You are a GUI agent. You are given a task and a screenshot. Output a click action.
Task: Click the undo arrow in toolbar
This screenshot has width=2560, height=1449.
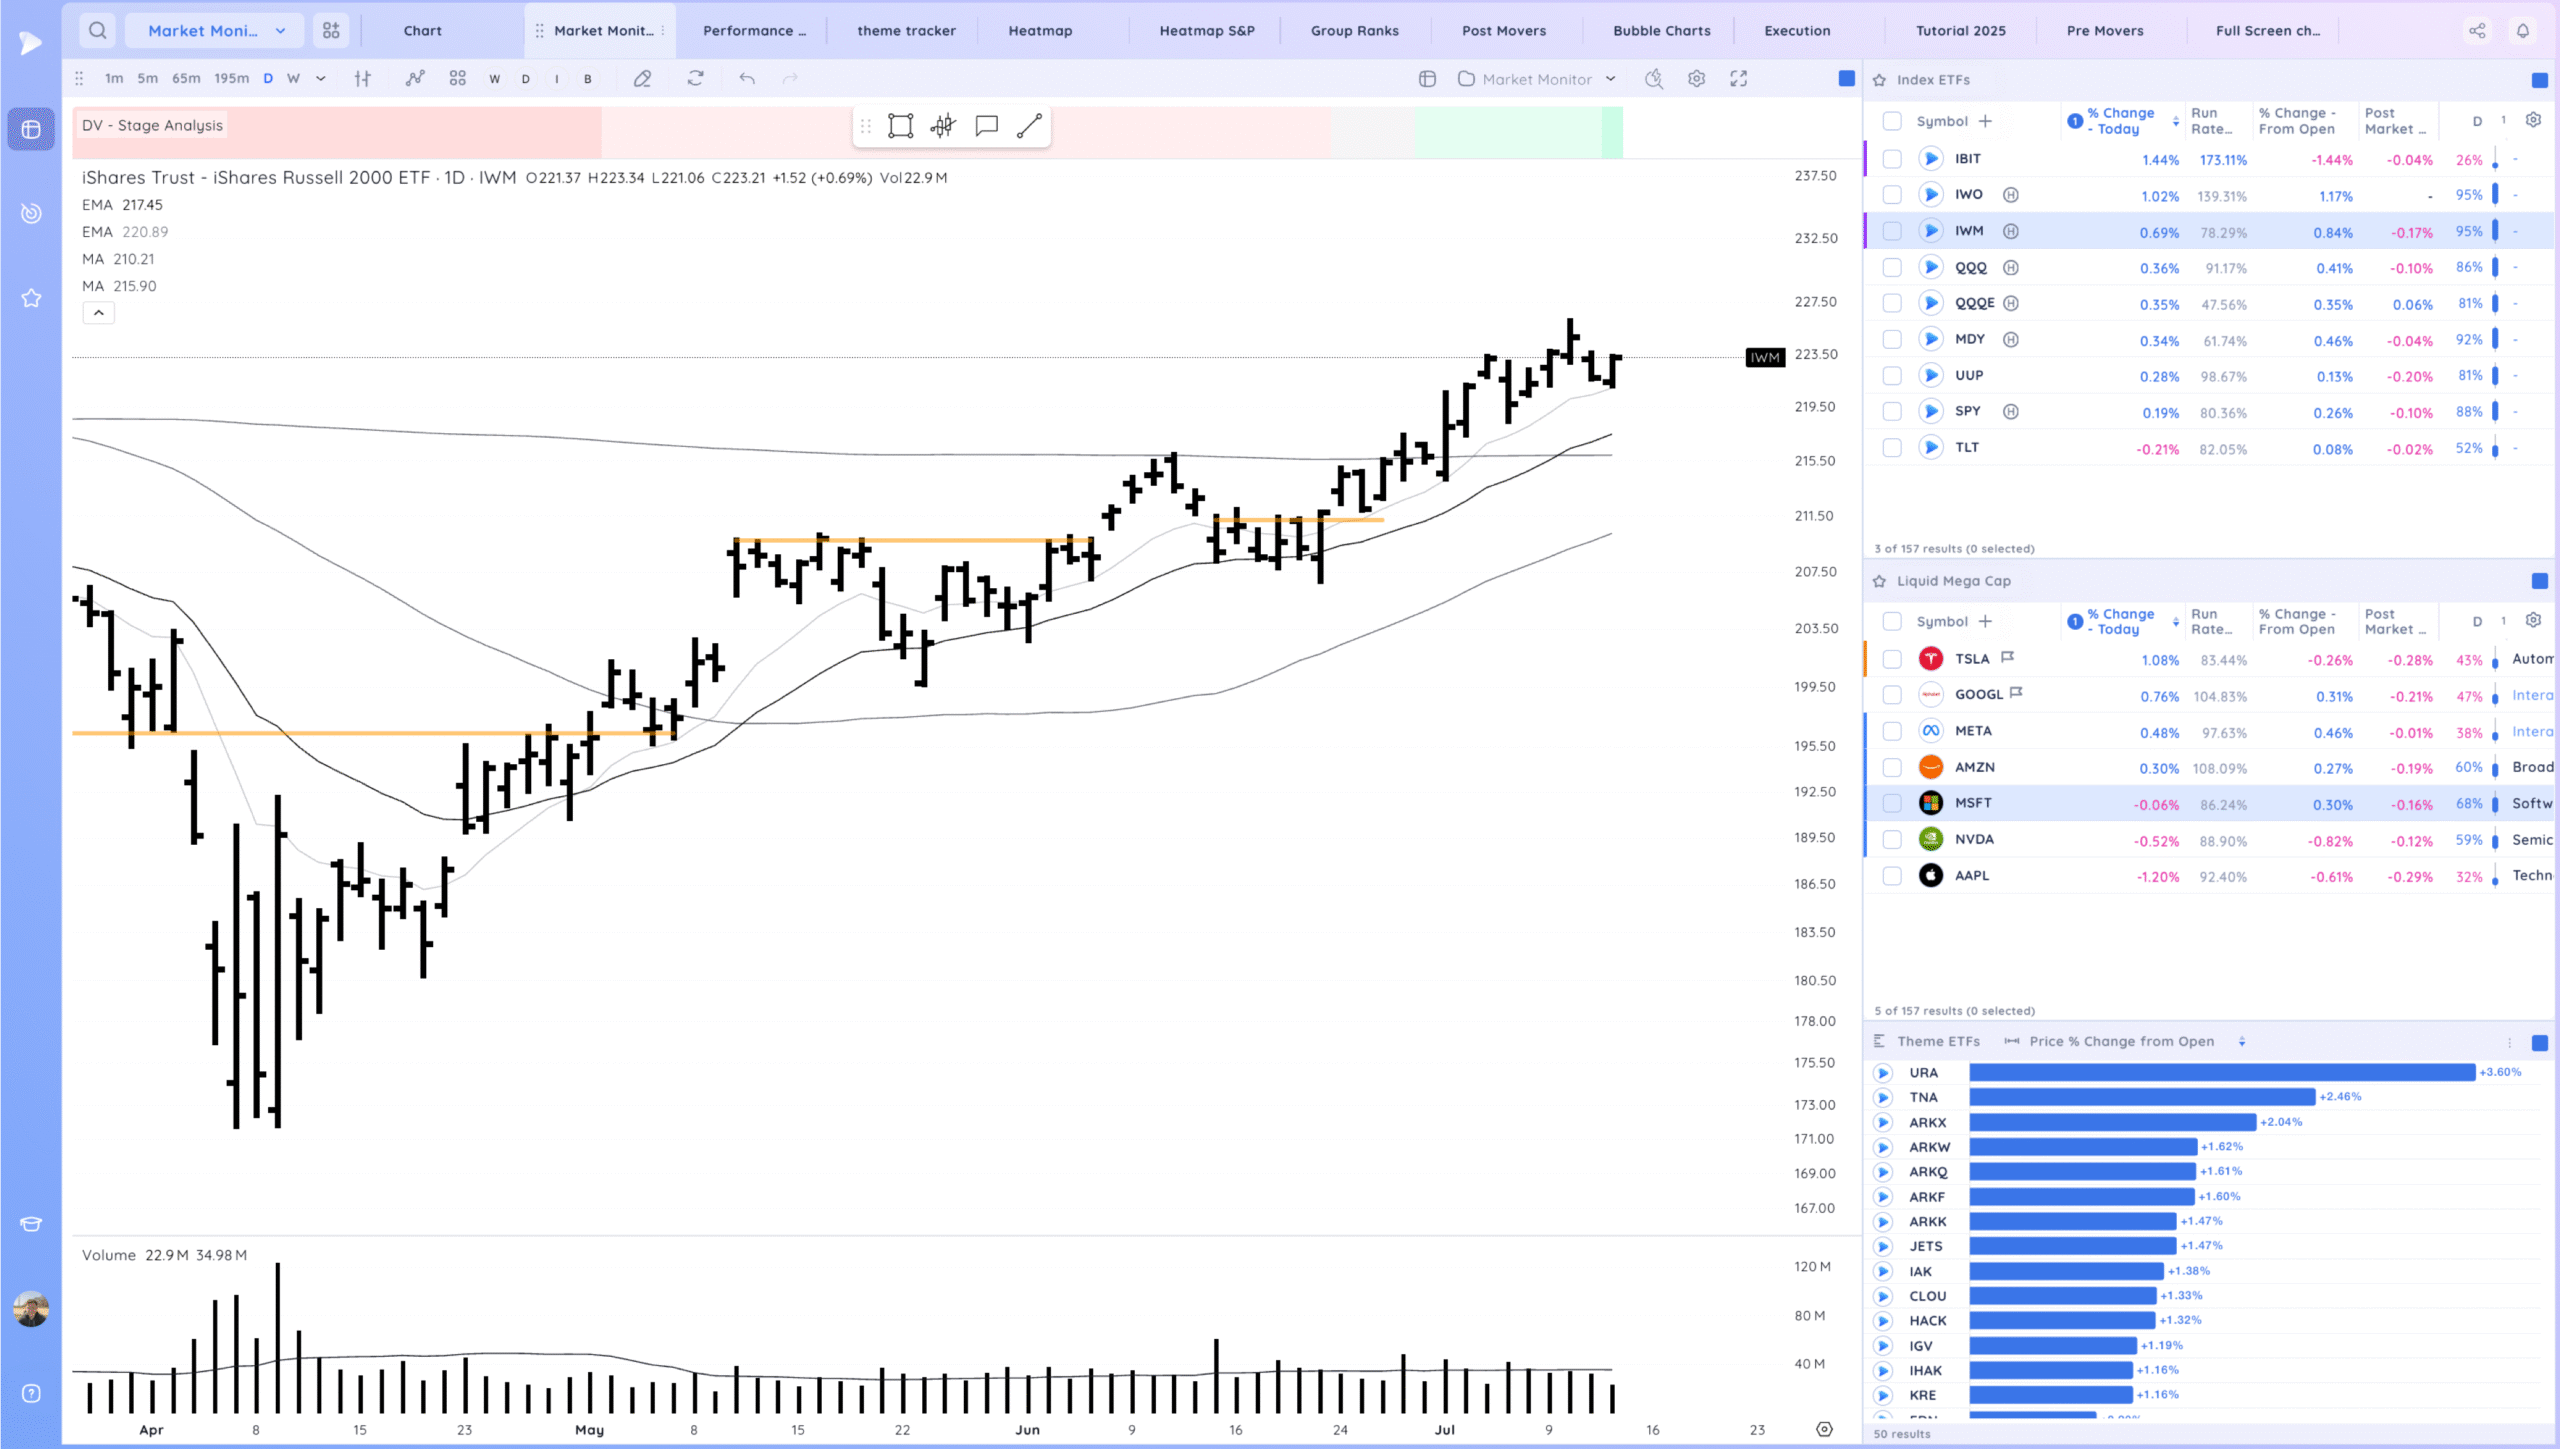[x=746, y=79]
